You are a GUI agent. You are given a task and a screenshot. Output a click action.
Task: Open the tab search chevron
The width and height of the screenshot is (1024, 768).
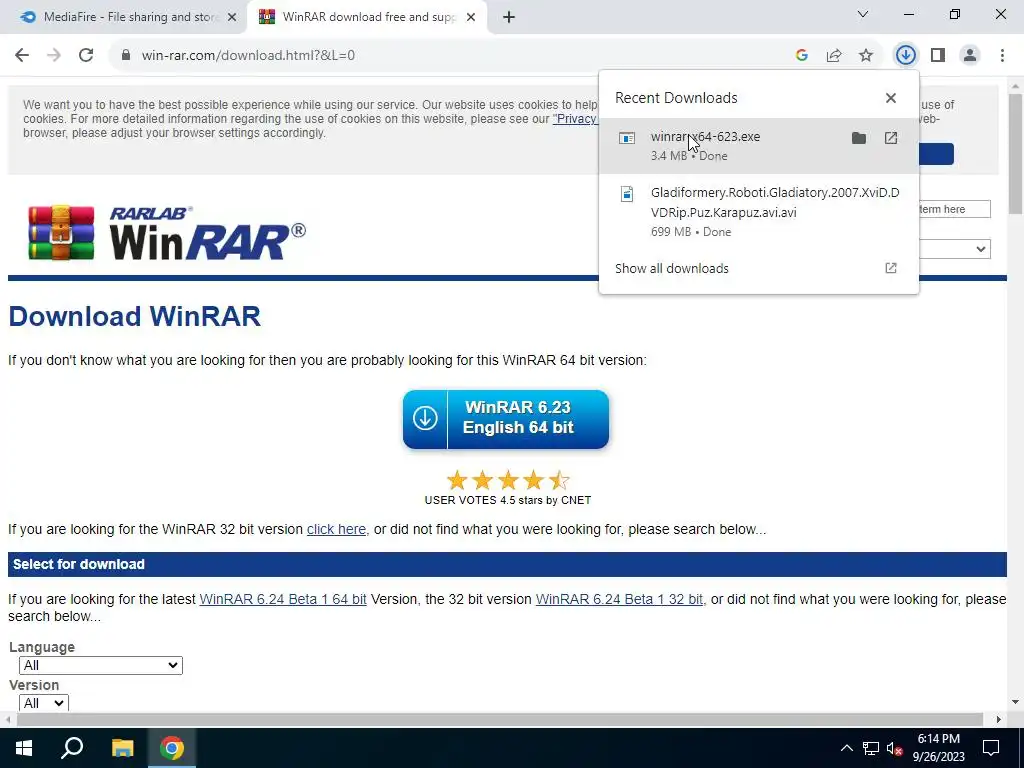click(x=863, y=14)
